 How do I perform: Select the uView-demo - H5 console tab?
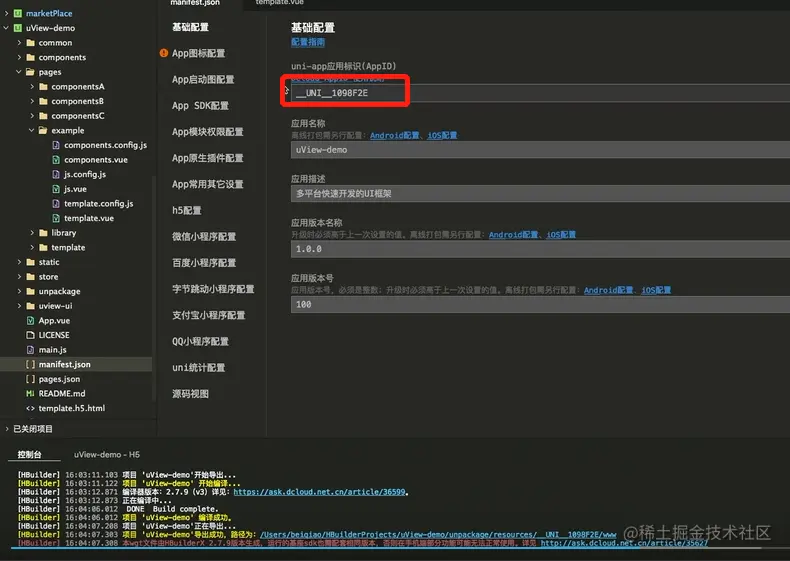(107, 454)
